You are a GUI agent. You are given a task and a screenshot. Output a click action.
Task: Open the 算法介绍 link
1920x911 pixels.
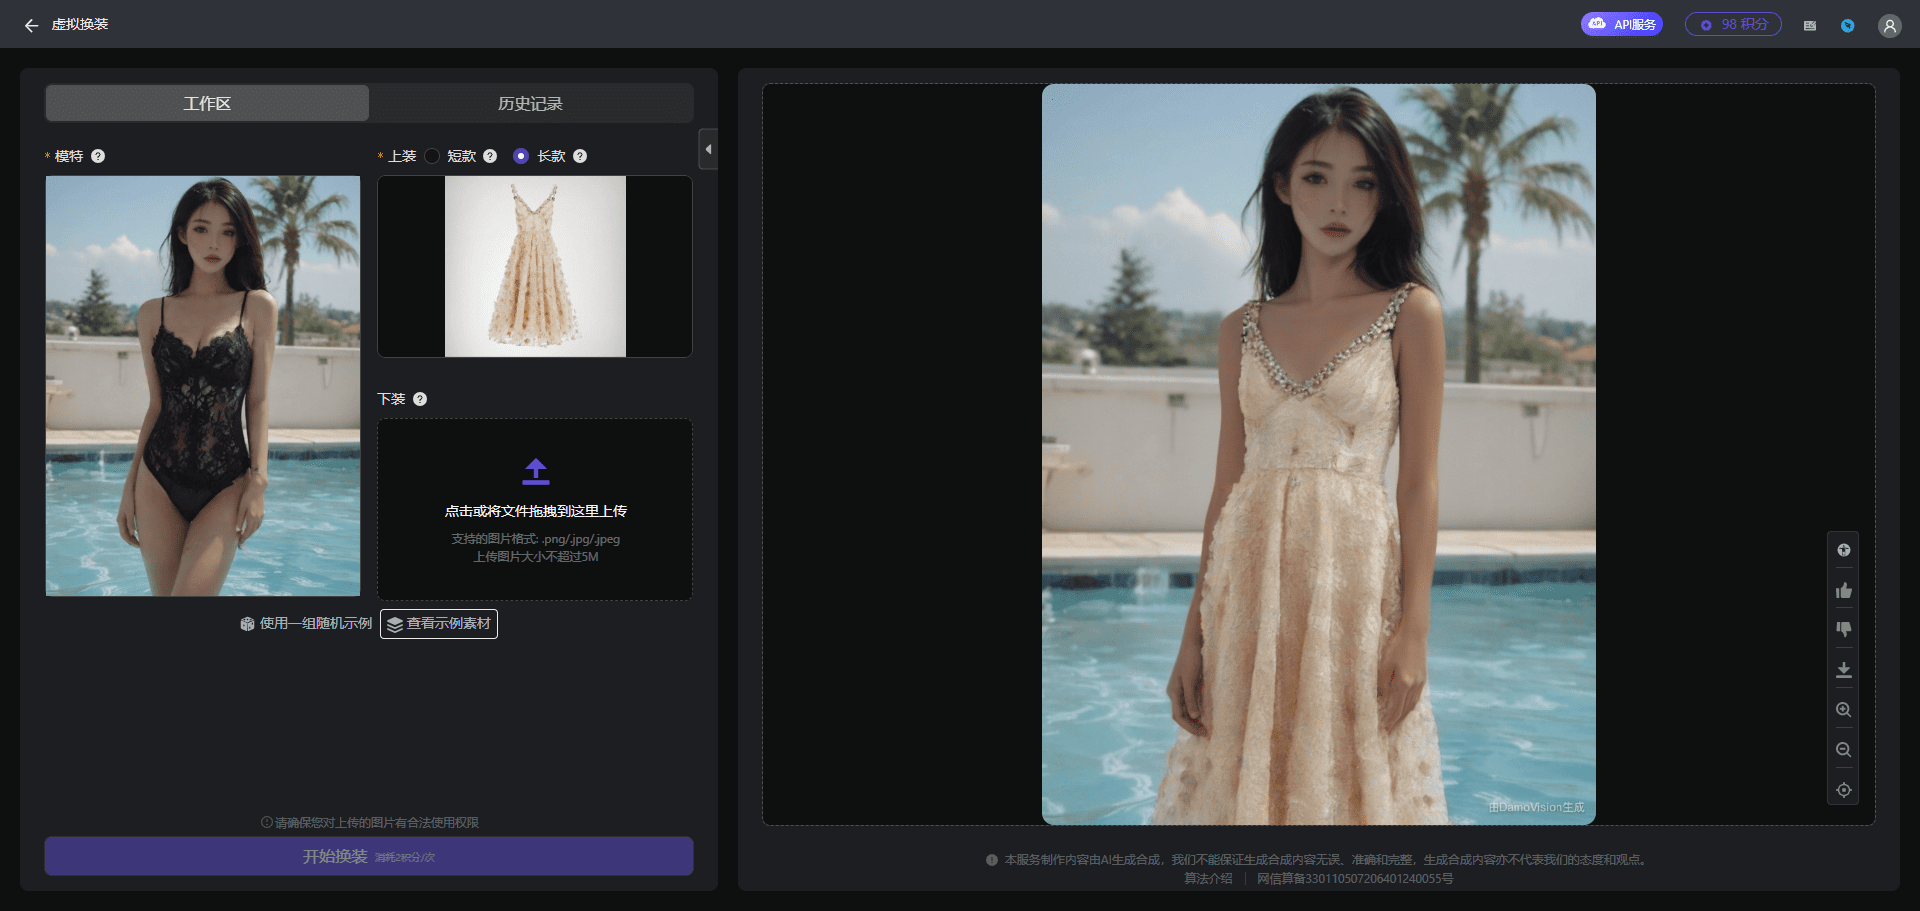click(1208, 879)
